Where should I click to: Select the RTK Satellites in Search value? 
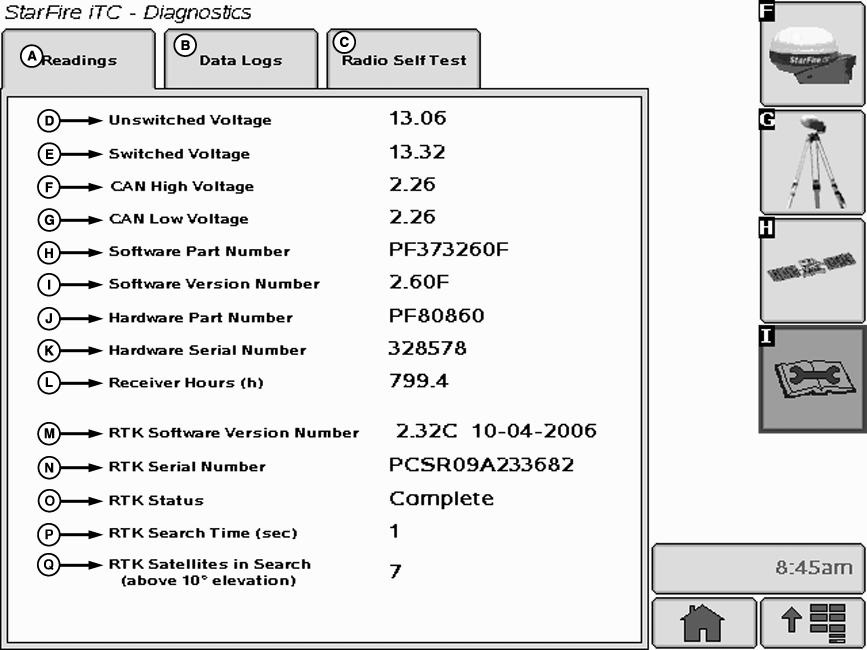(x=396, y=571)
